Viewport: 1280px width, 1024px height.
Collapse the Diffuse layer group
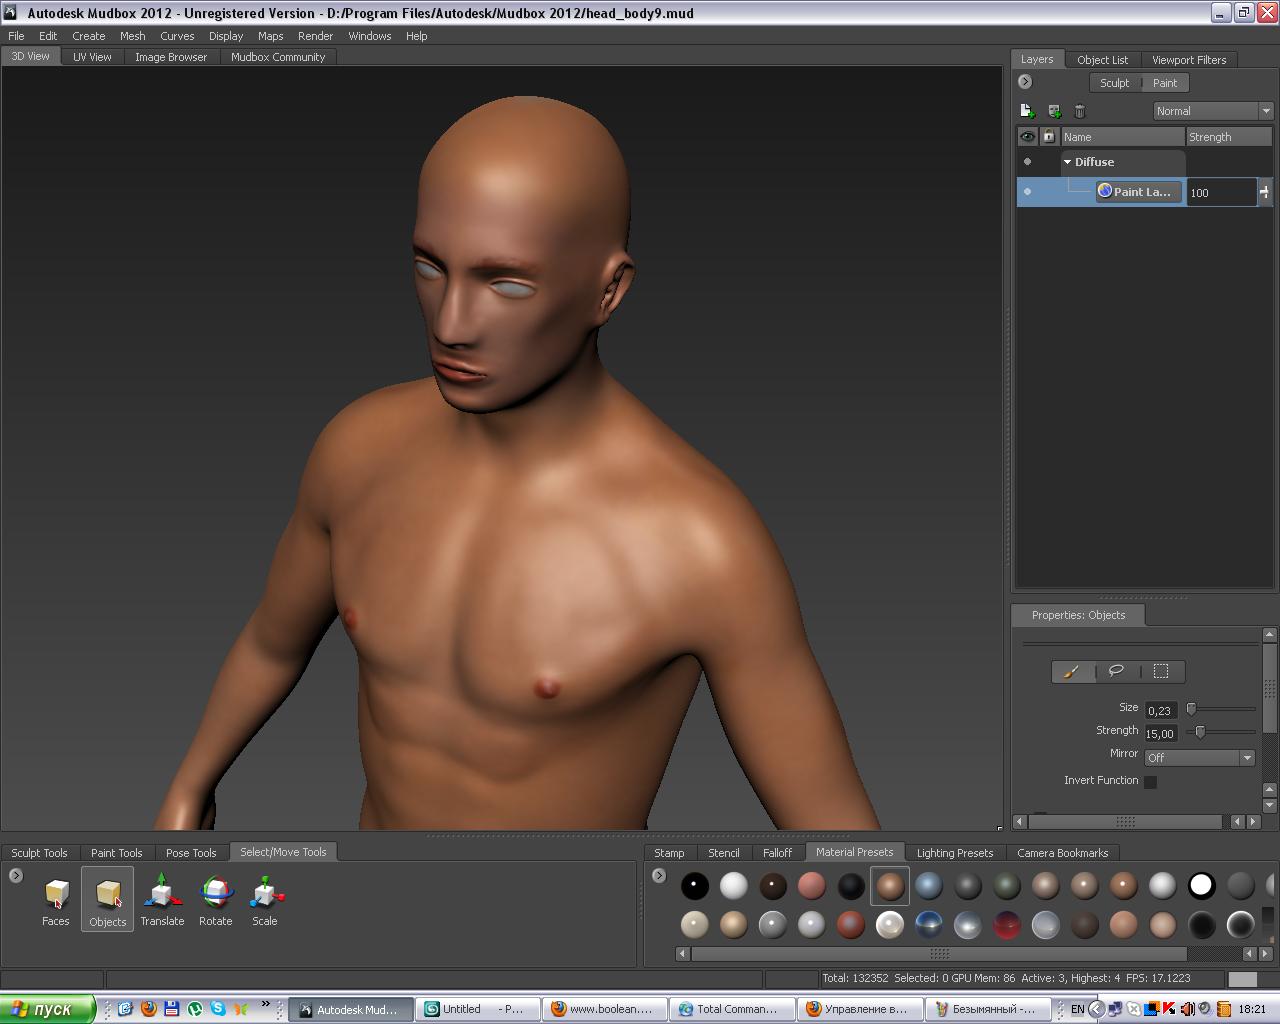pos(1067,162)
